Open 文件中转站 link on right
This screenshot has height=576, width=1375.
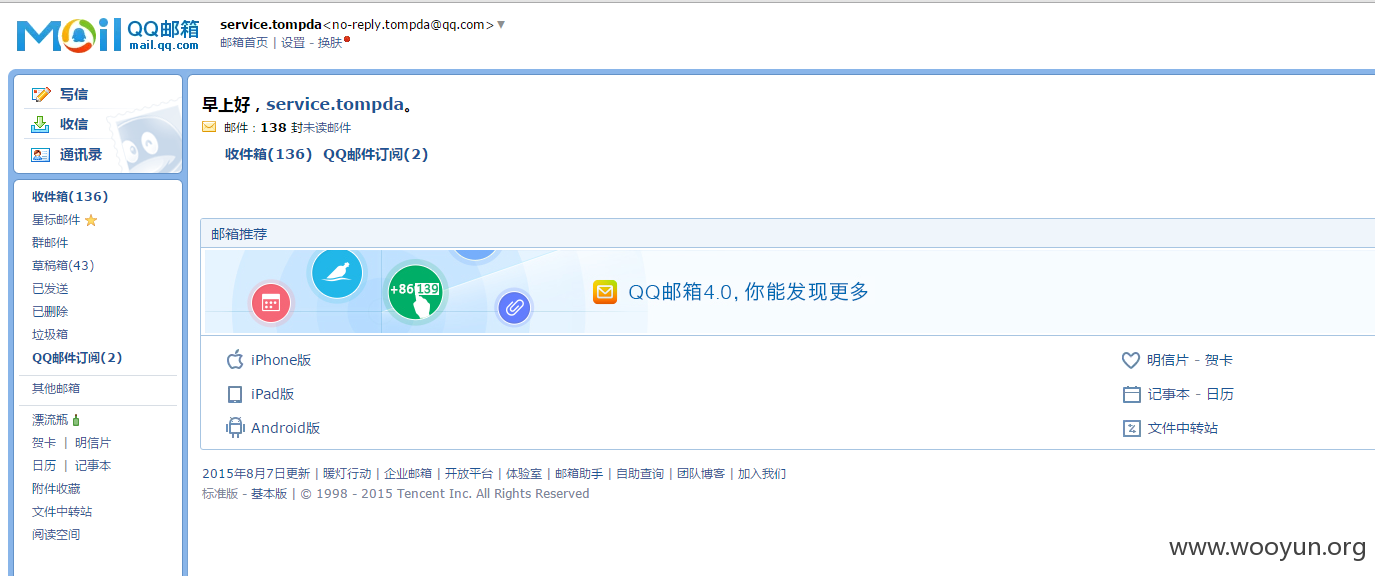(x=1183, y=428)
